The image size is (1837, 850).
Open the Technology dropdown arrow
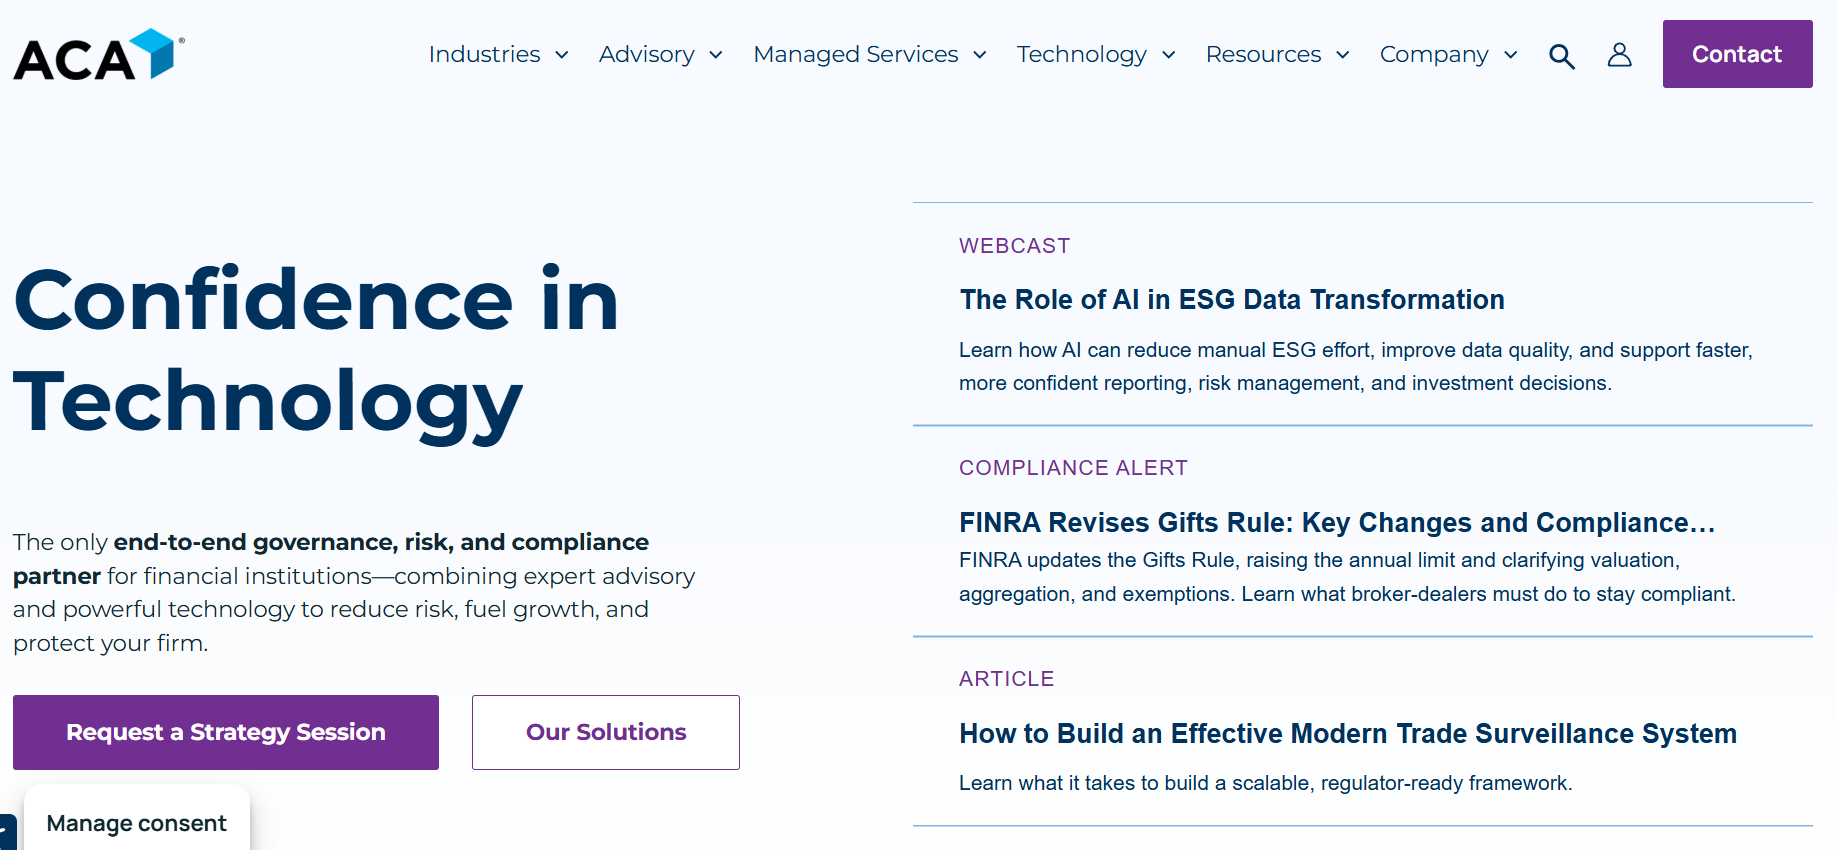[x=1169, y=55]
